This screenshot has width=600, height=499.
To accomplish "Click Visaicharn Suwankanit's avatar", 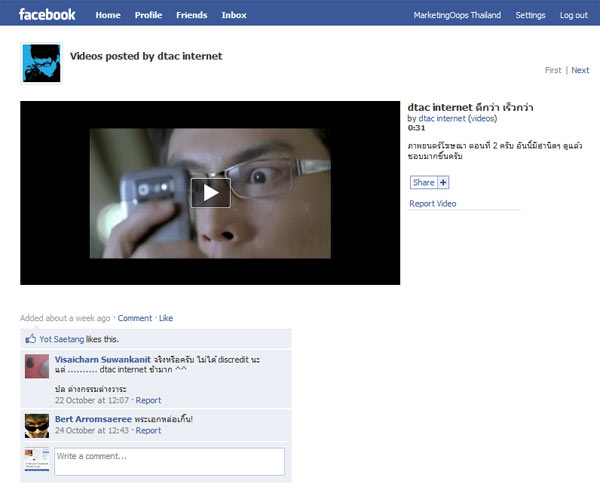I will click(37, 366).
